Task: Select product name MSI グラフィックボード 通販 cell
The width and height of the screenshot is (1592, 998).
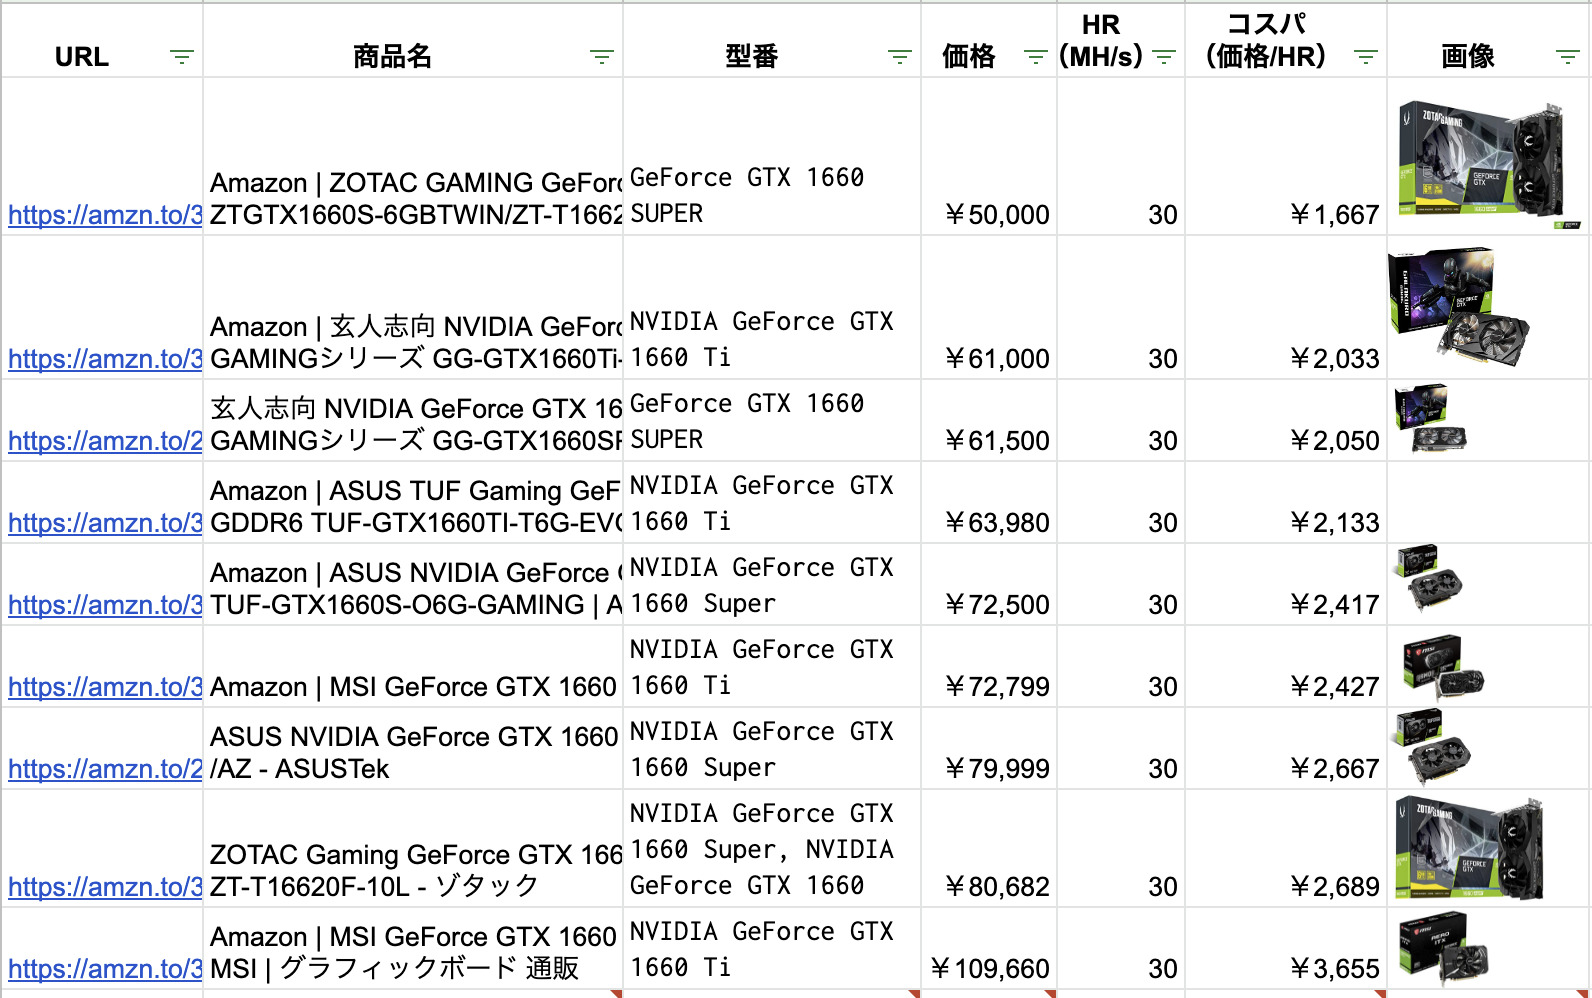Action: (x=413, y=949)
